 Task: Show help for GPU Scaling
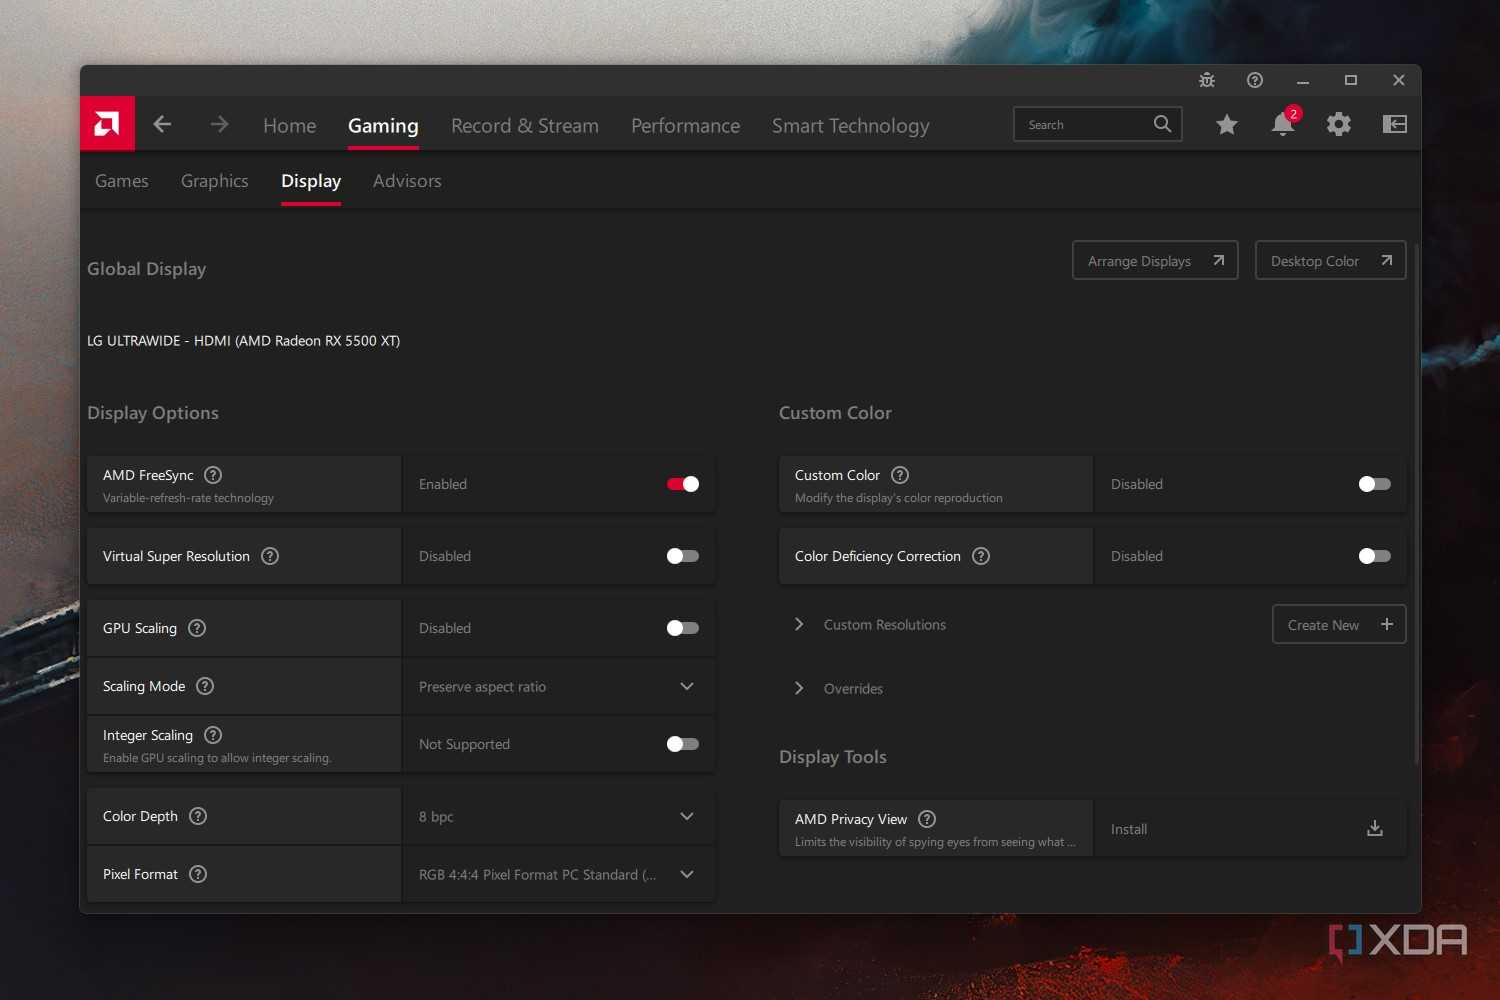click(x=197, y=628)
